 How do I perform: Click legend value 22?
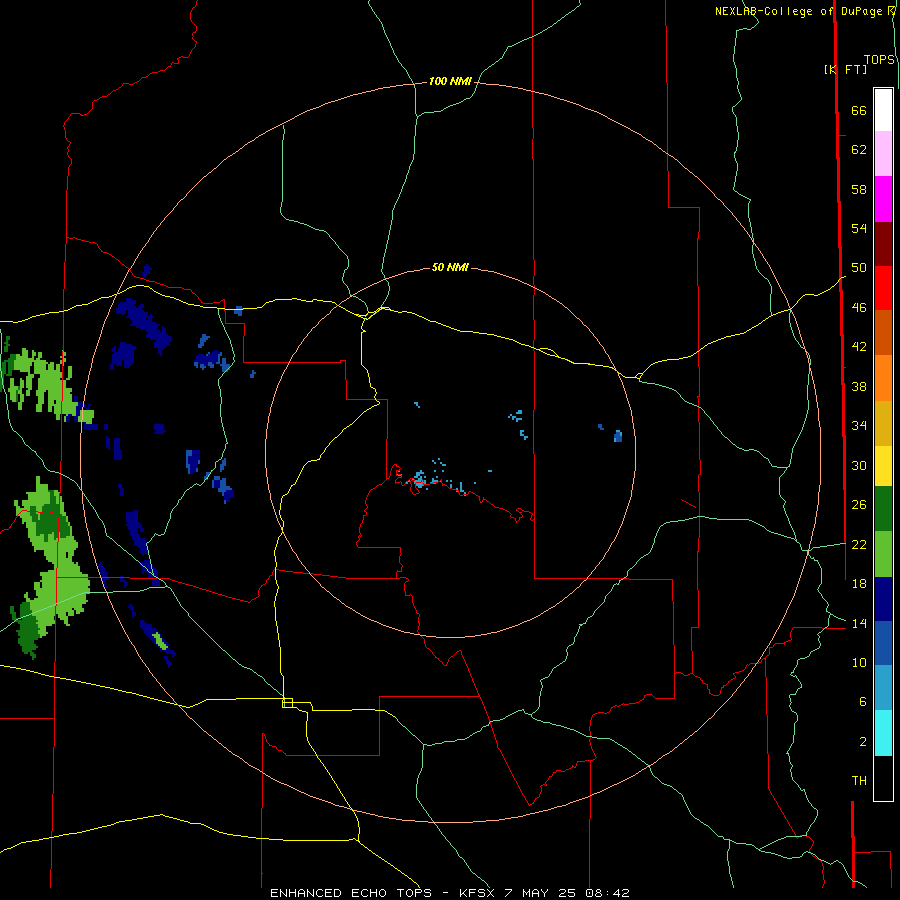(859, 545)
